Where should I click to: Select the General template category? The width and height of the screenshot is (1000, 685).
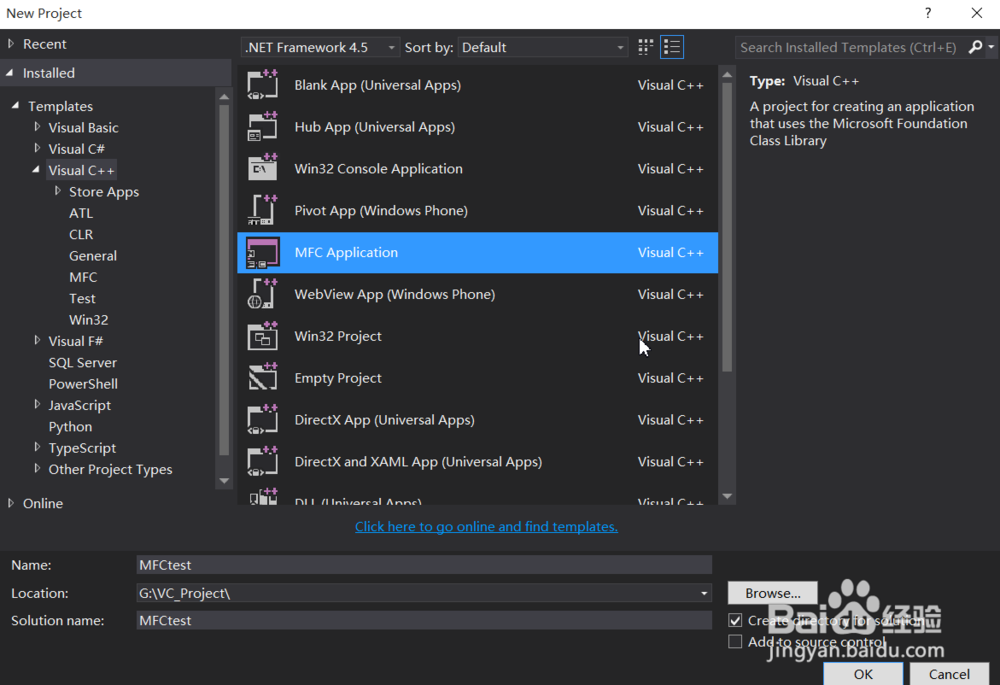point(93,256)
